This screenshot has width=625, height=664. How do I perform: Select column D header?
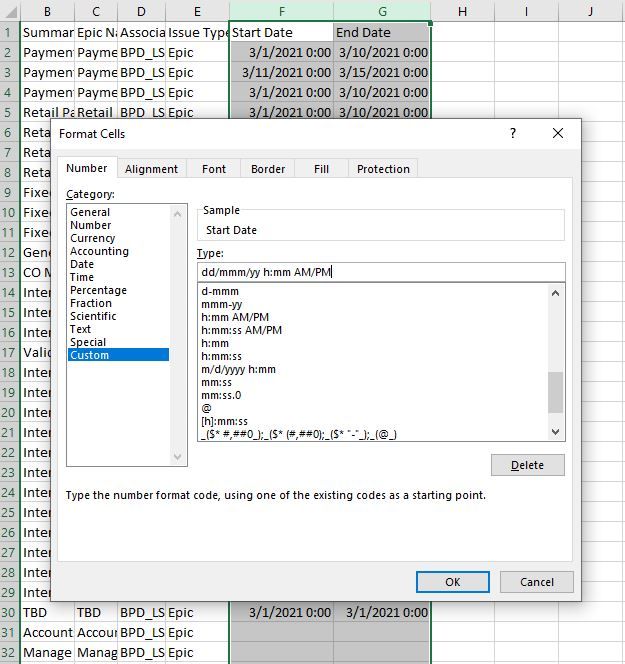point(141,11)
